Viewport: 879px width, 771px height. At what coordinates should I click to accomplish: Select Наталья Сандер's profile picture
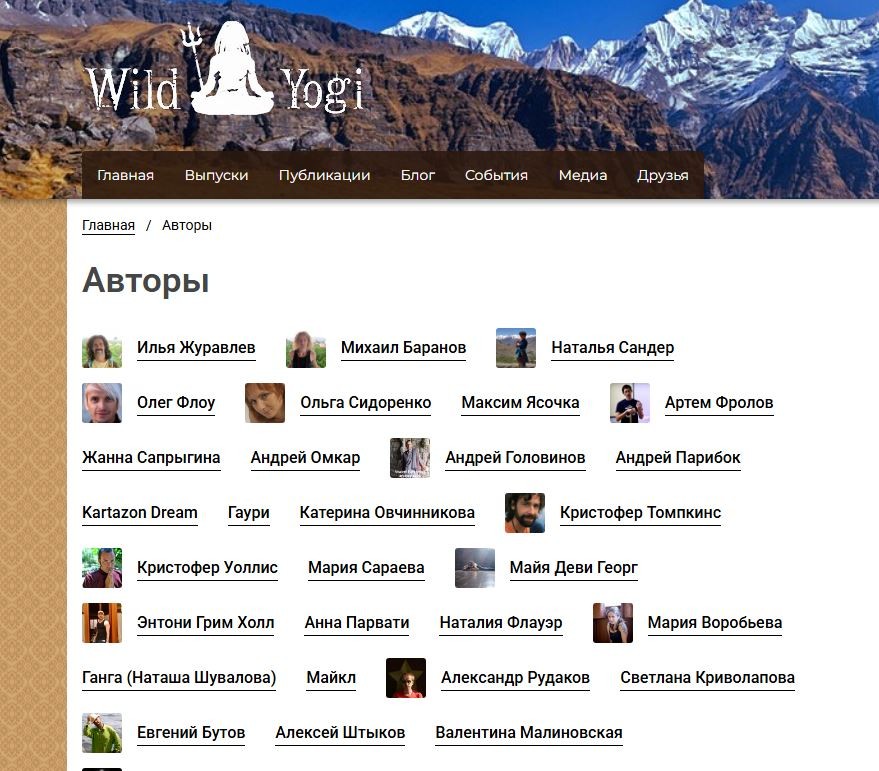click(x=516, y=348)
